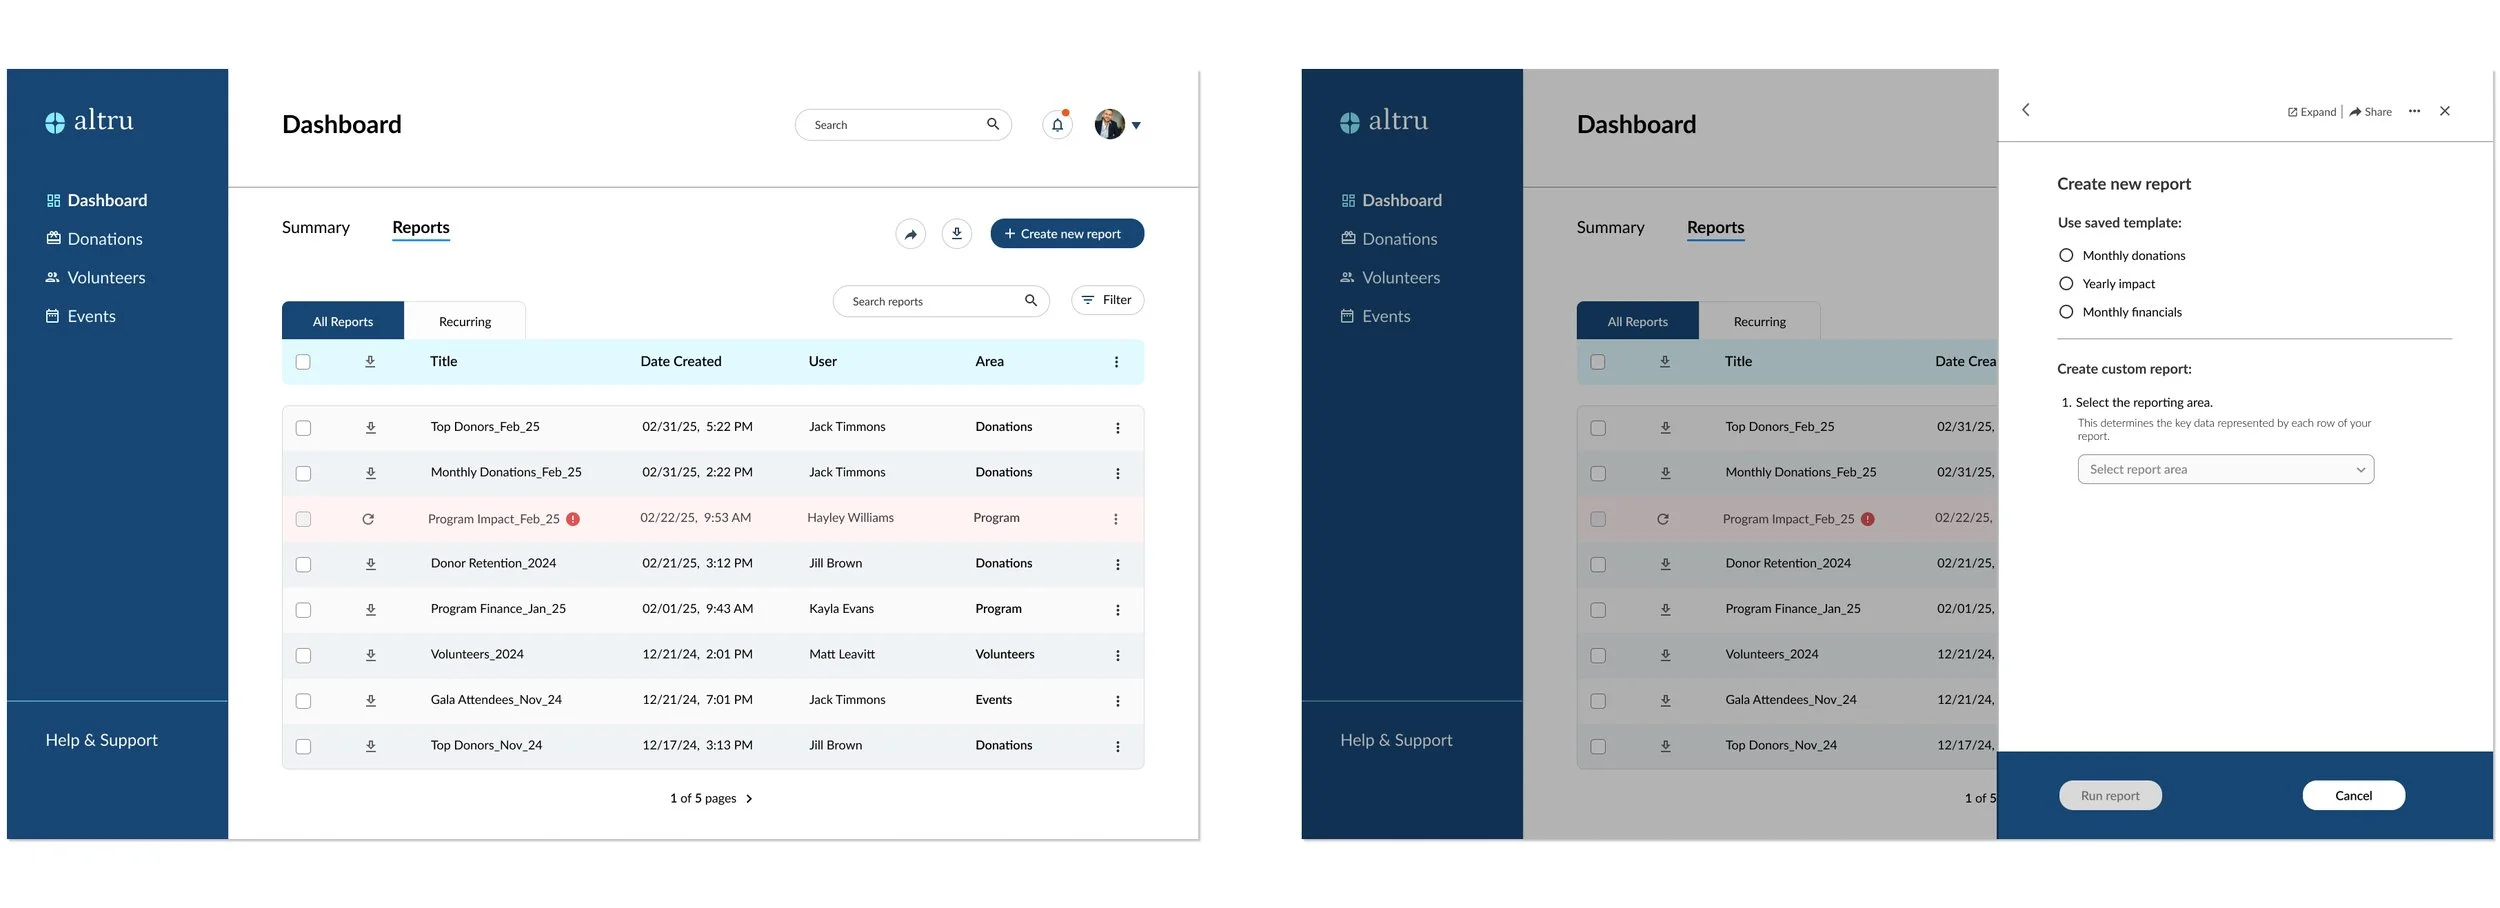This screenshot has height=908, width=2500.
Task: Click the Create new report button
Action: [x=1067, y=233]
